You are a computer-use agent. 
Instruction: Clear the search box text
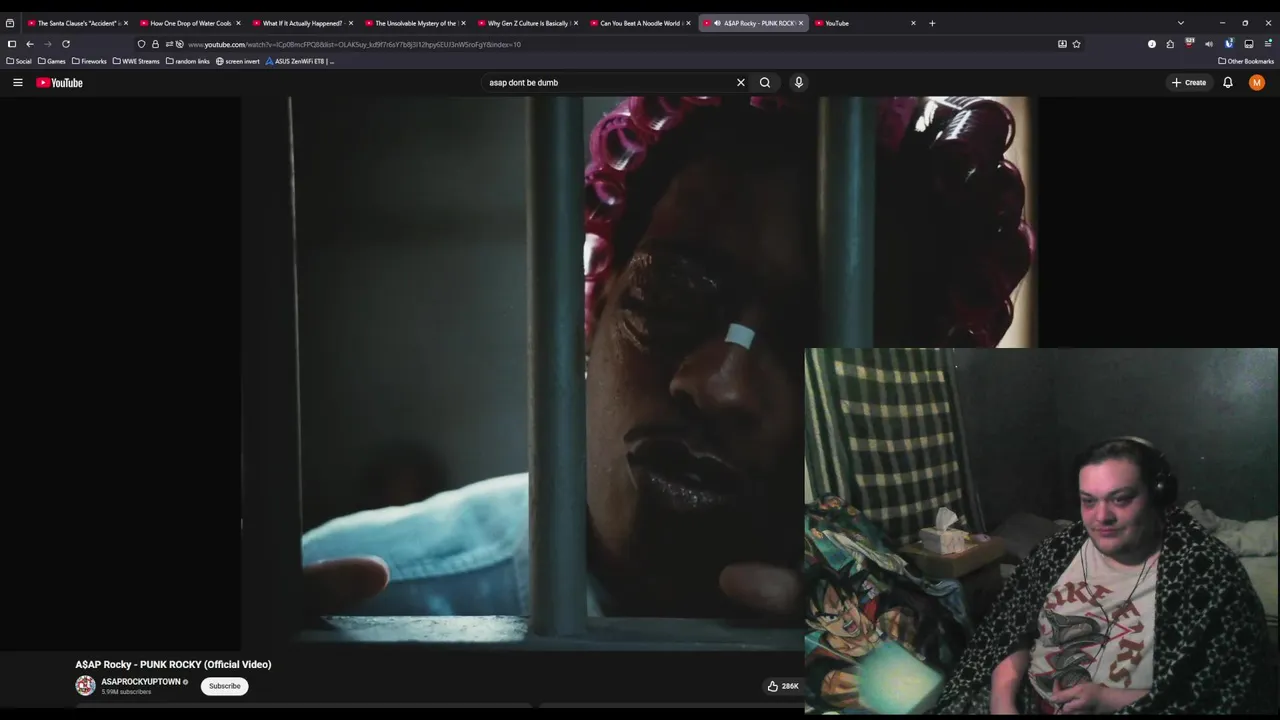tap(741, 83)
